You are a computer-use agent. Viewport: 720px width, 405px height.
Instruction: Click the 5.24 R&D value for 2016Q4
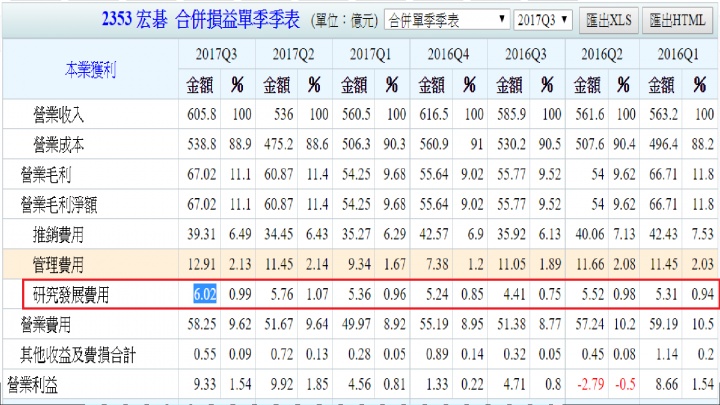pyautogui.click(x=437, y=294)
